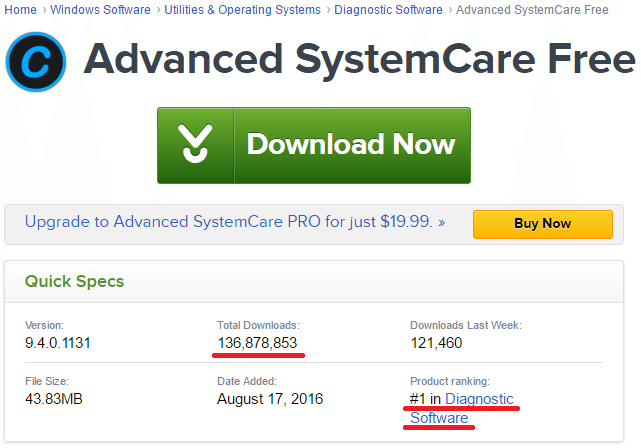Click the double arrow after $19.99 upgrade text

[x=442, y=223]
